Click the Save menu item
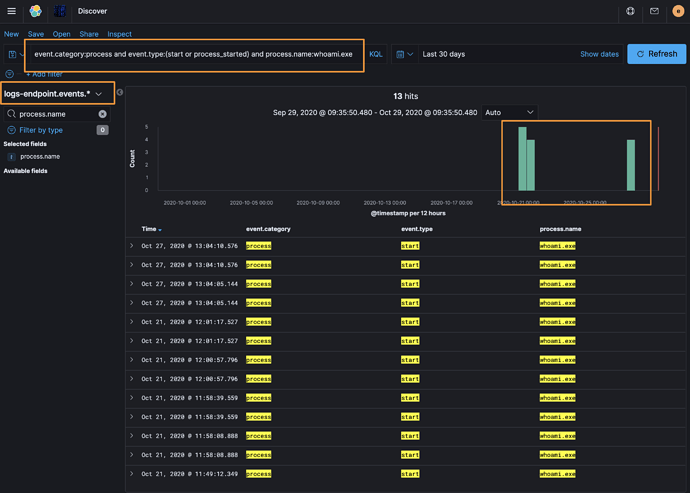The height and width of the screenshot is (493, 690). coord(36,34)
